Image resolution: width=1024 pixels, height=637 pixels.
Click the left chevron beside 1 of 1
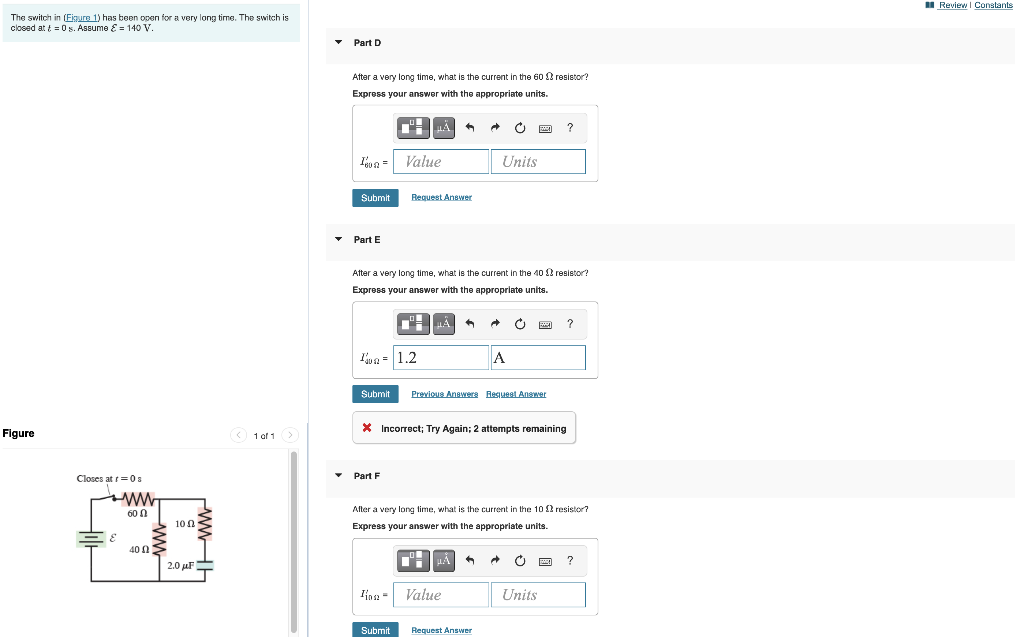[238, 435]
